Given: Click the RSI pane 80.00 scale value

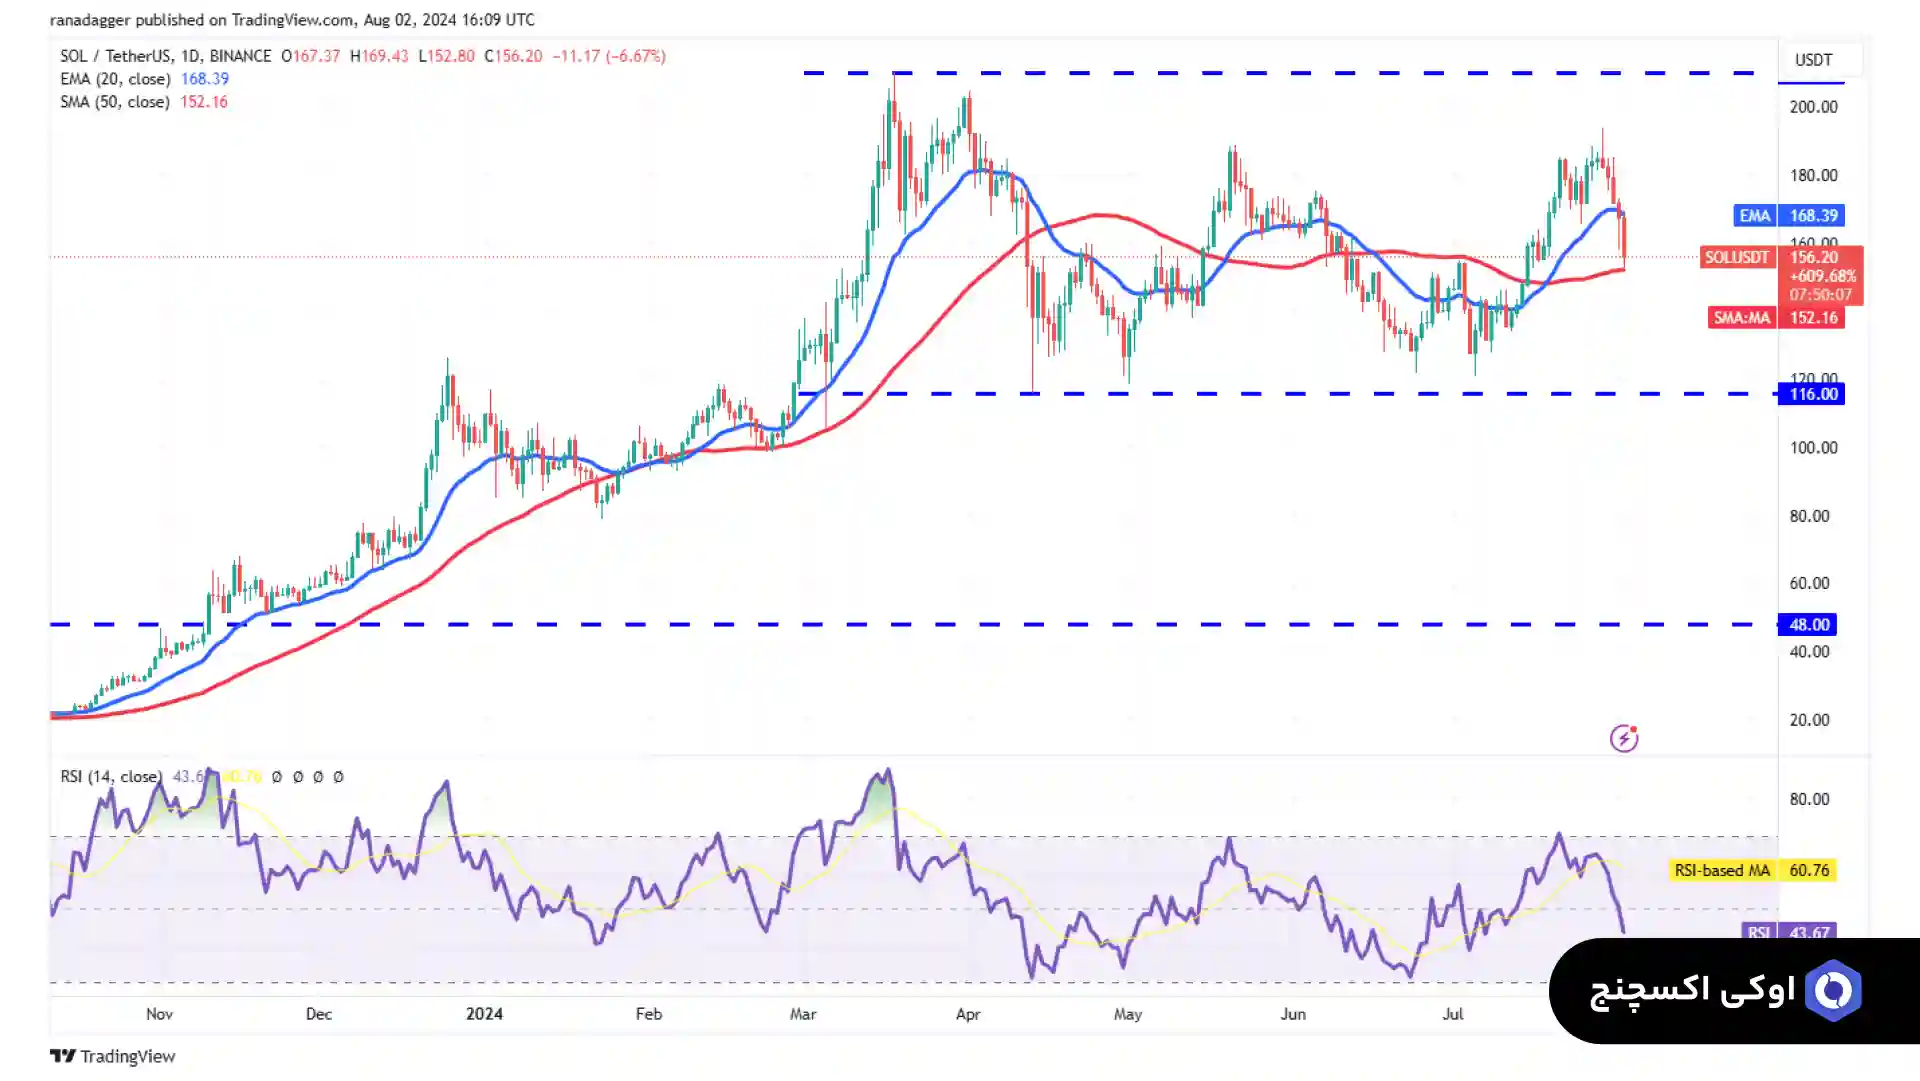Looking at the screenshot, I should 1809,799.
